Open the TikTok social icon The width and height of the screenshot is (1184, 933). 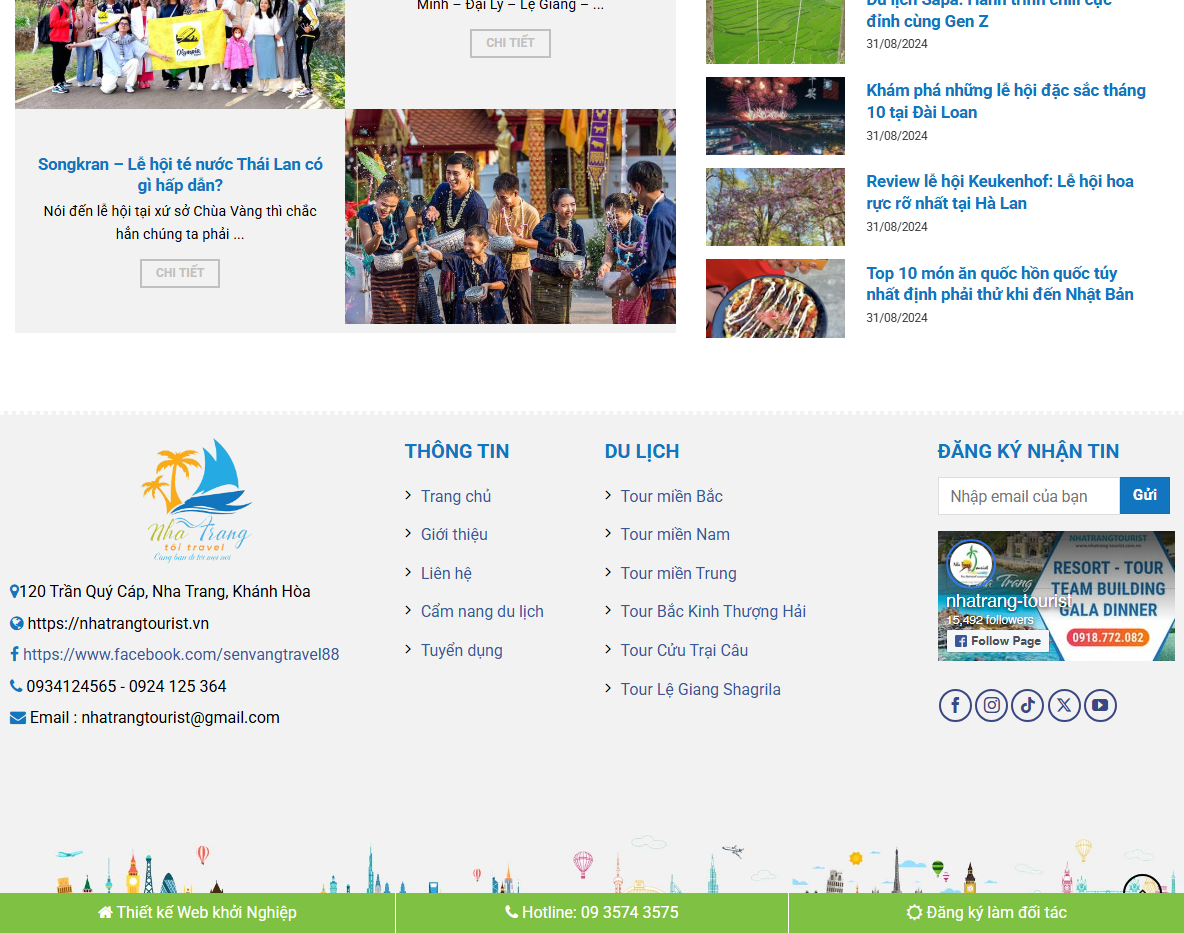tap(1027, 705)
